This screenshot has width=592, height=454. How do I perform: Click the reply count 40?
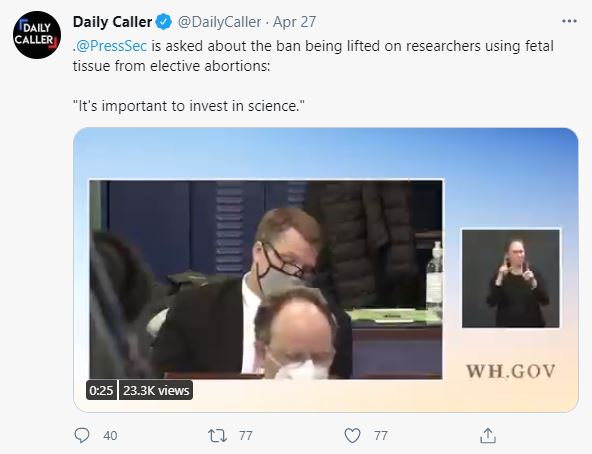tap(110, 435)
